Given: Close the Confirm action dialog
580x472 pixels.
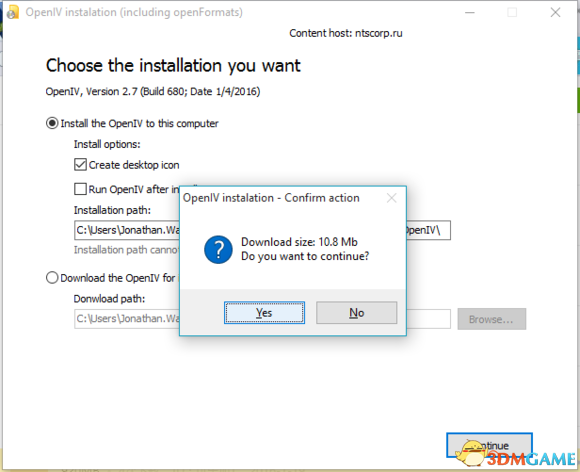Looking at the screenshot, I should [391, 198].
